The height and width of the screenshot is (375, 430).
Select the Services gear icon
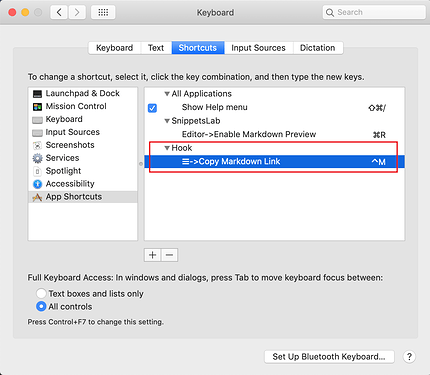[x=37, y=158]
